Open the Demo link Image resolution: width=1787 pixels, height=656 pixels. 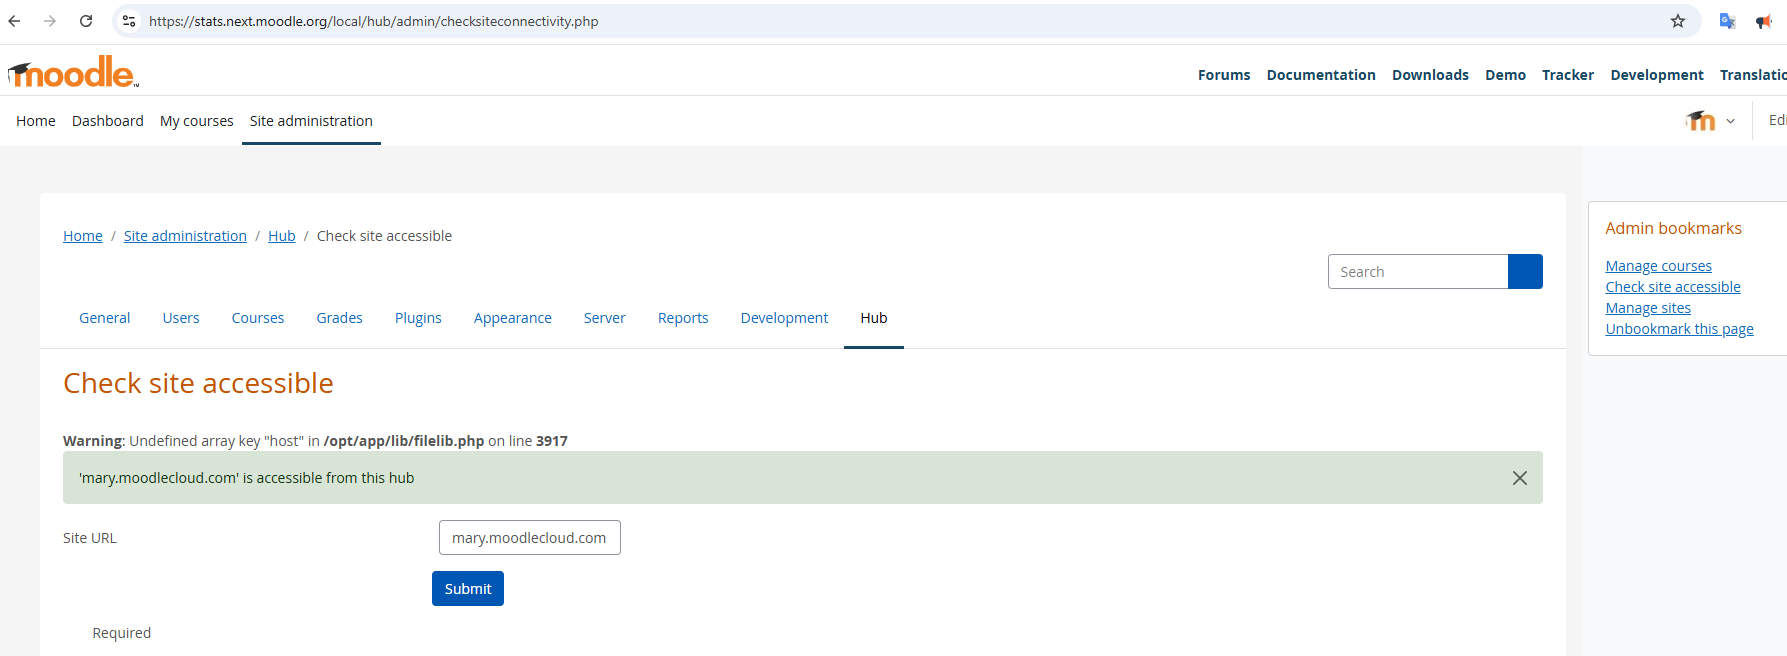pos(1505,75)
